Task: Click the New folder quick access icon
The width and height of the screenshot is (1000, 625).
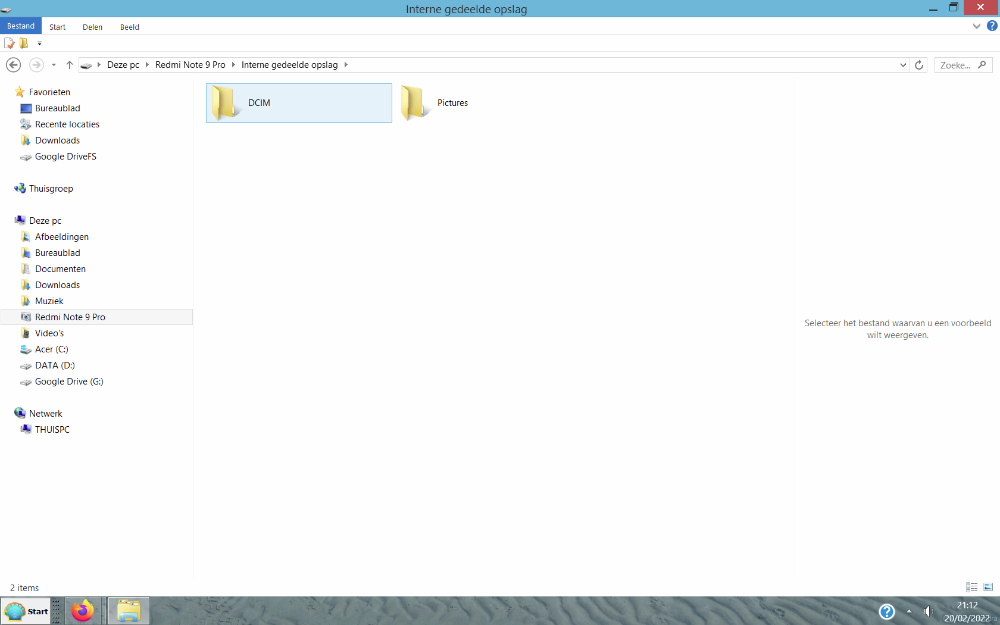Action: pos(24,43)
